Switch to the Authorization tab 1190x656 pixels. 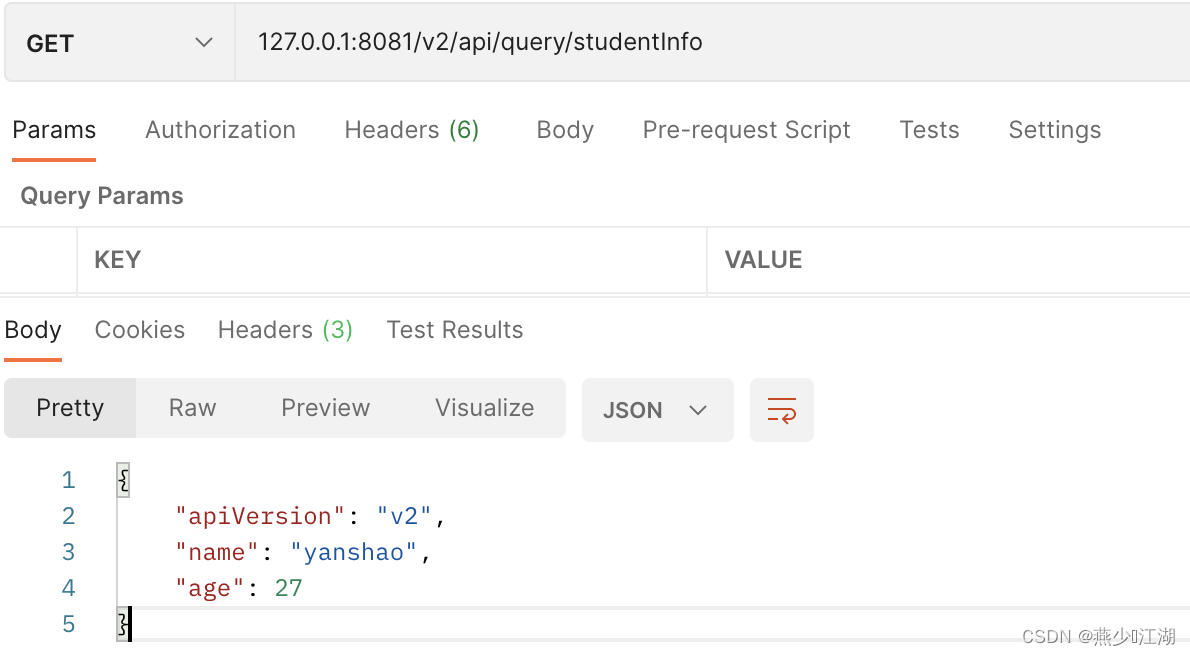click(x=220, y=130)
